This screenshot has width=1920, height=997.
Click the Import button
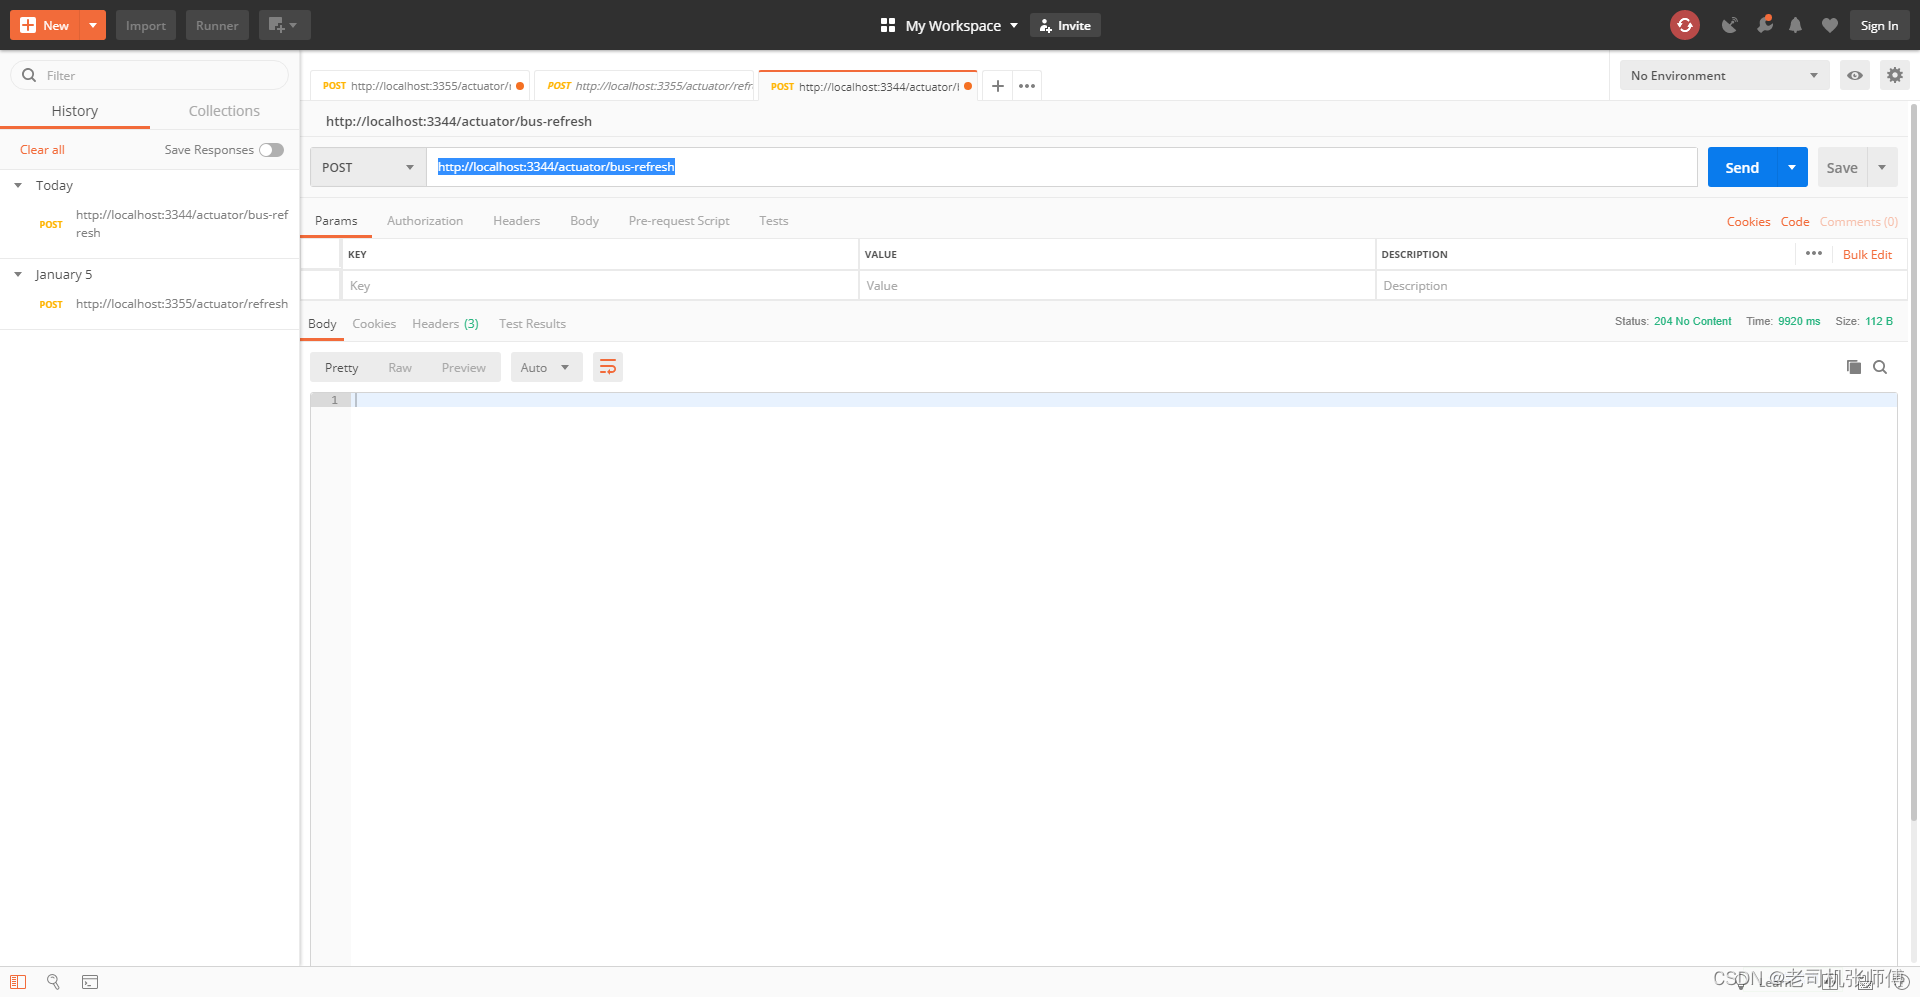[146, 25]
